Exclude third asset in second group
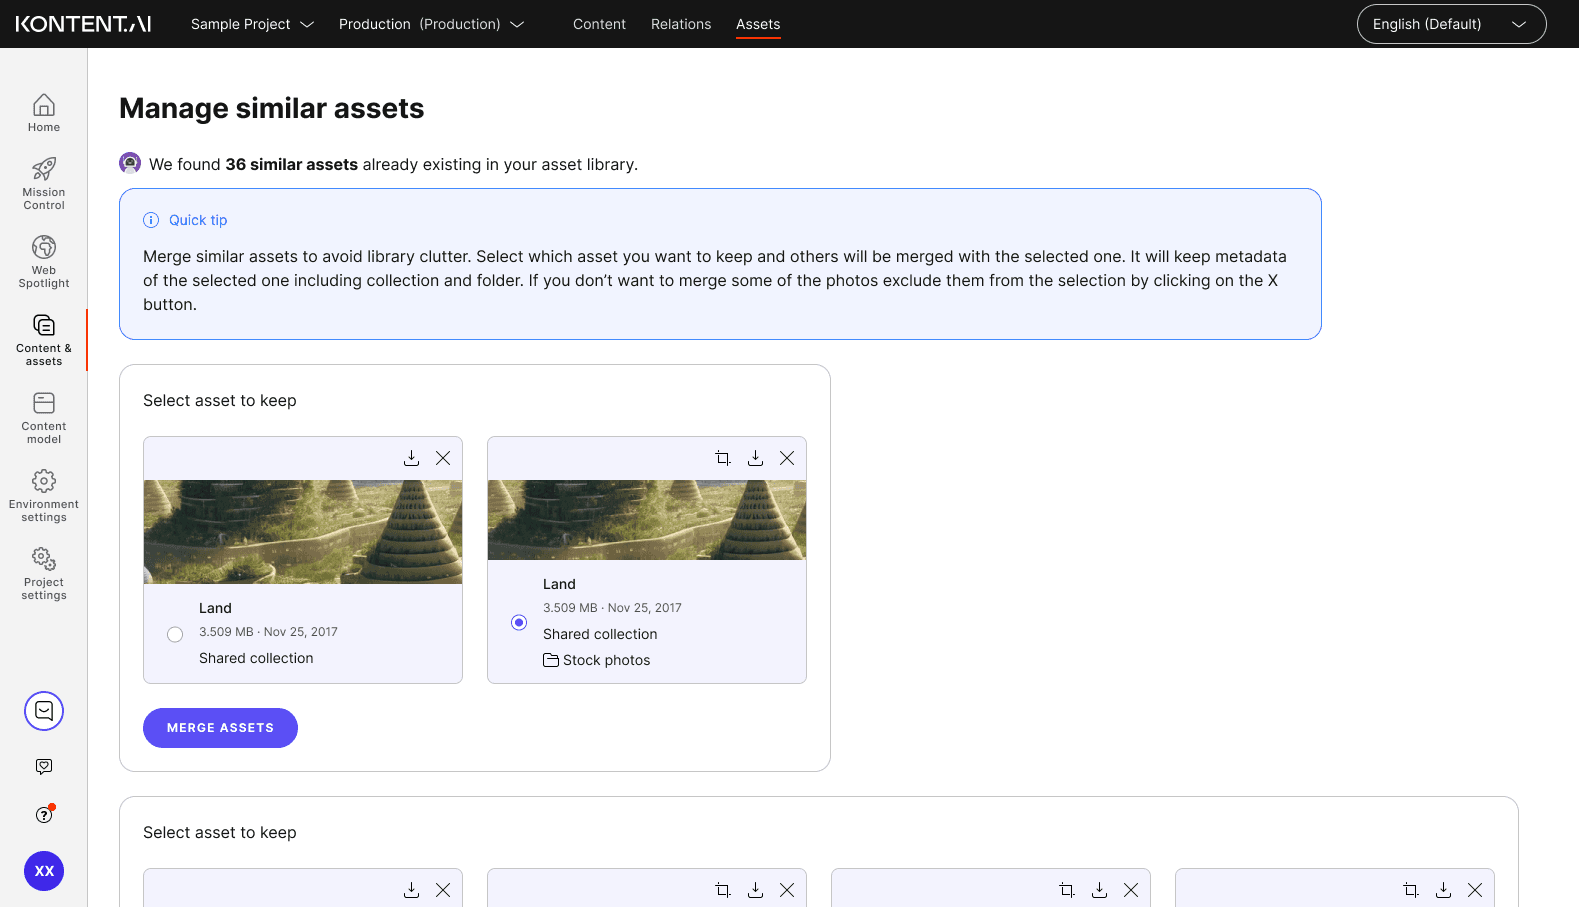 [x=1131, y=890]
